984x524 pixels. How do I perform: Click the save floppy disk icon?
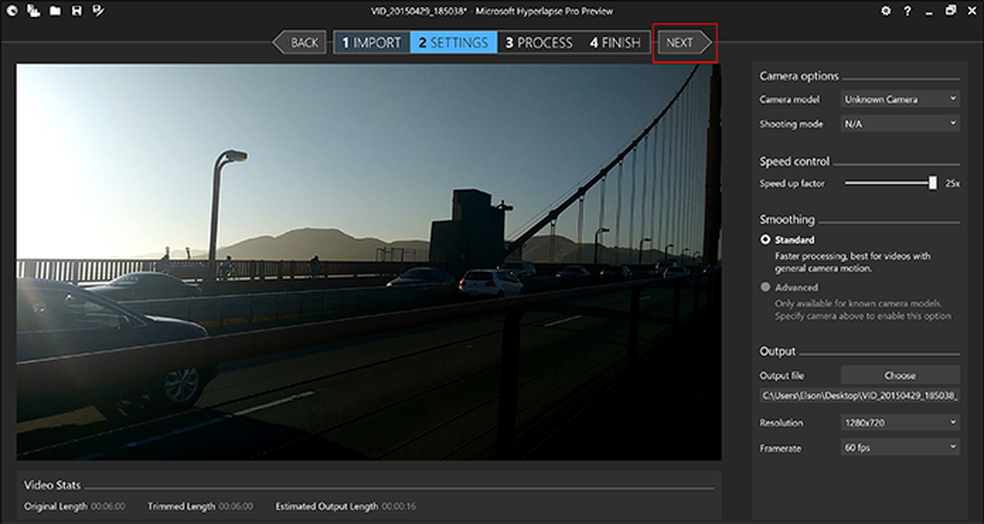[77, 11]
